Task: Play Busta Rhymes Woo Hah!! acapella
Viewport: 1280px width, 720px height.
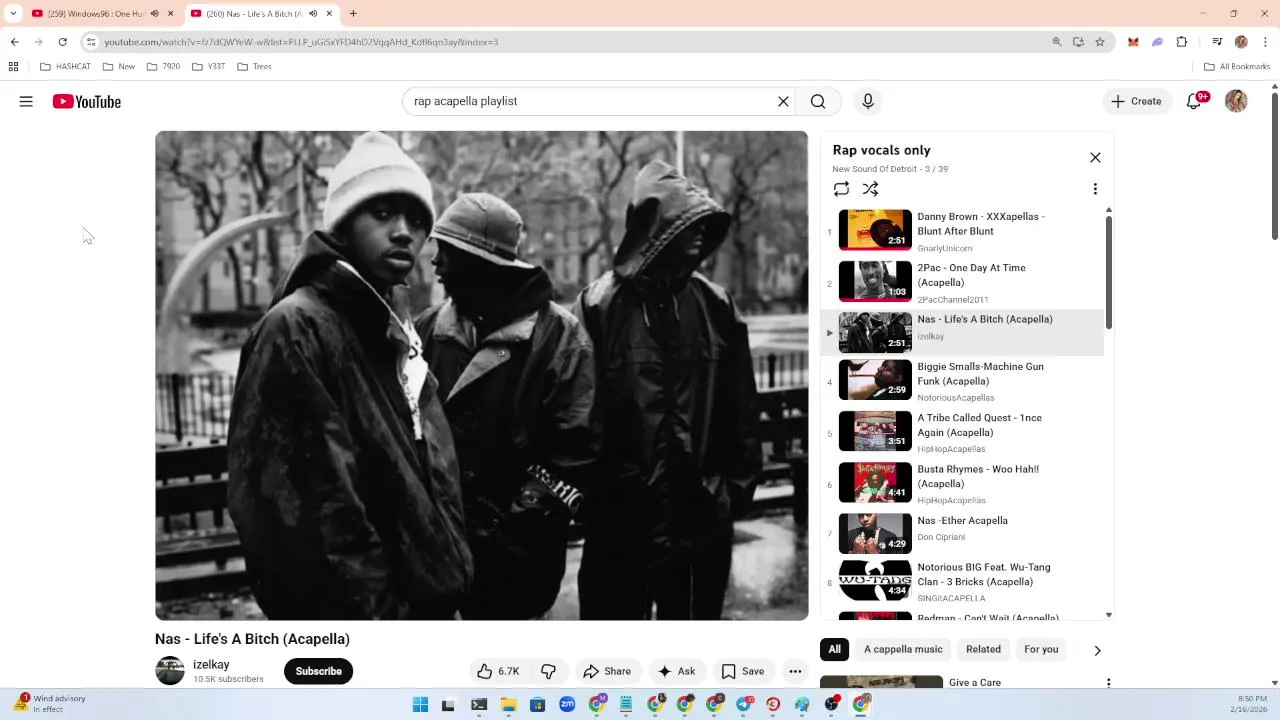Action: pos(964,483)
